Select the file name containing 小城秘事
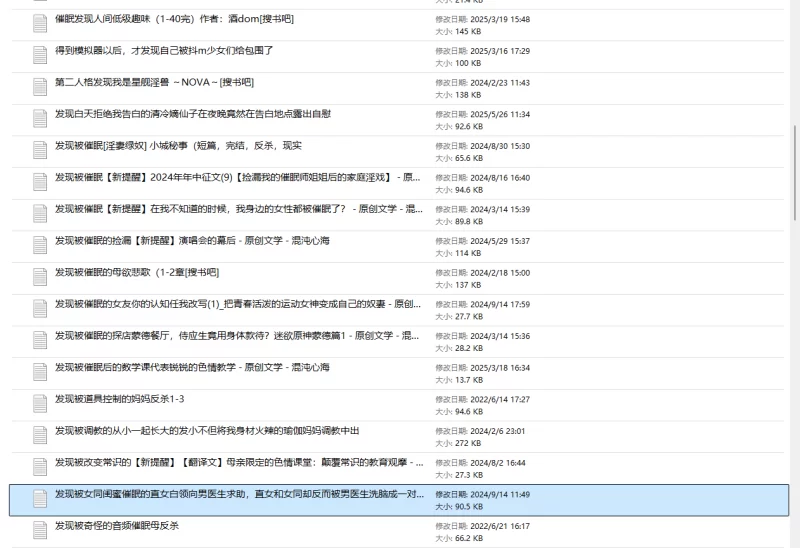 pyautogui.click(x=179, y=145)
